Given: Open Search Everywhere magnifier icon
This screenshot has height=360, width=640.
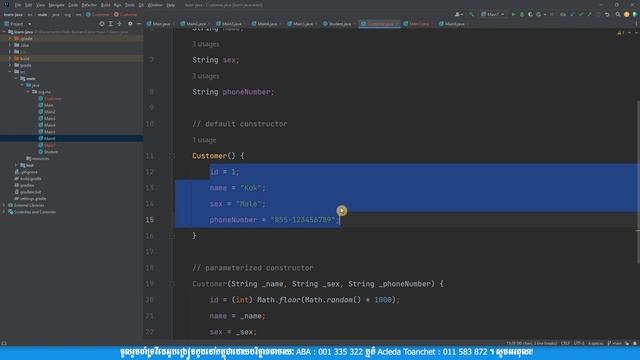Looking at the screenshot, I should point(618,14).
